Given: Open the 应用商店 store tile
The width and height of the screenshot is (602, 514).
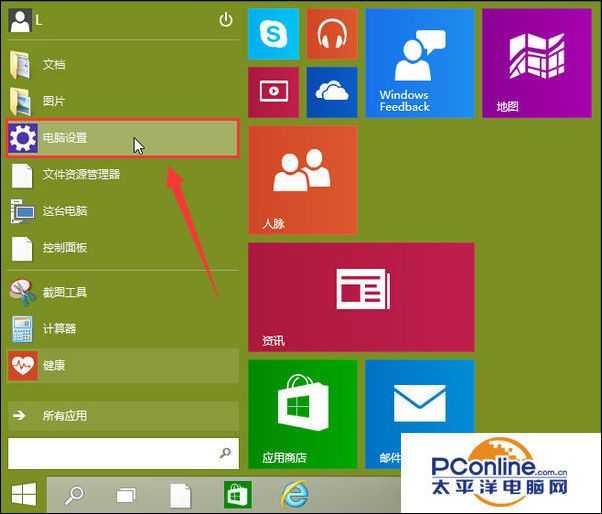Looking at the screenshot, I should (x=303, y=414).
